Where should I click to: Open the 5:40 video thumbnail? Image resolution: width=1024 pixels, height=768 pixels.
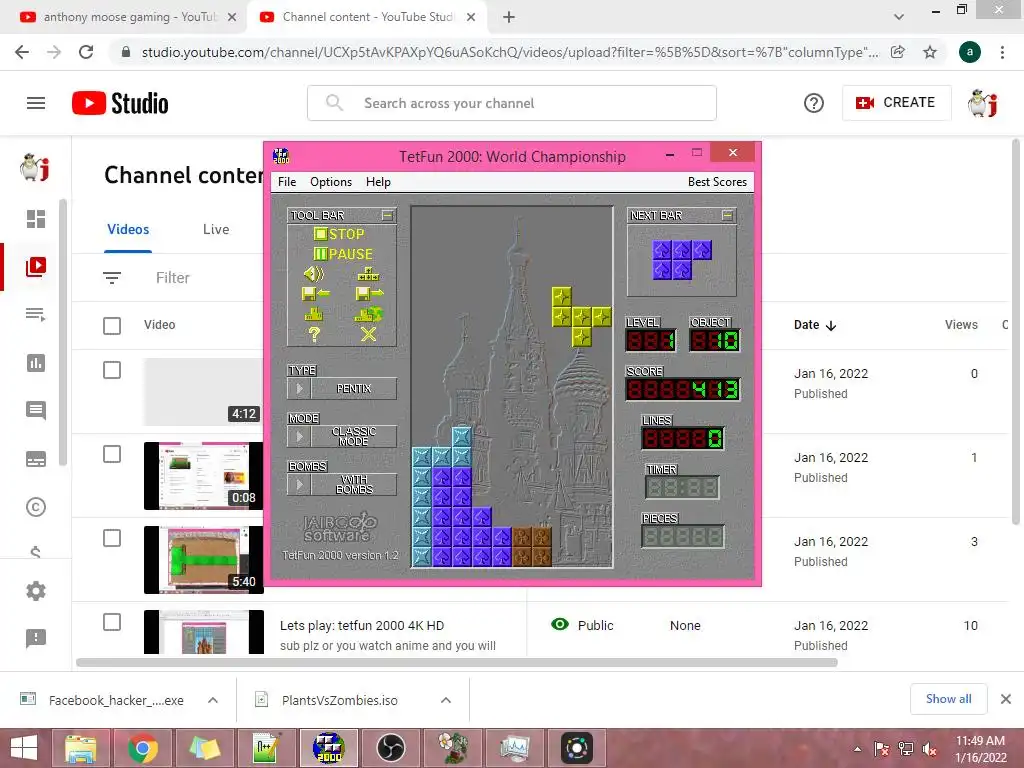204,560
